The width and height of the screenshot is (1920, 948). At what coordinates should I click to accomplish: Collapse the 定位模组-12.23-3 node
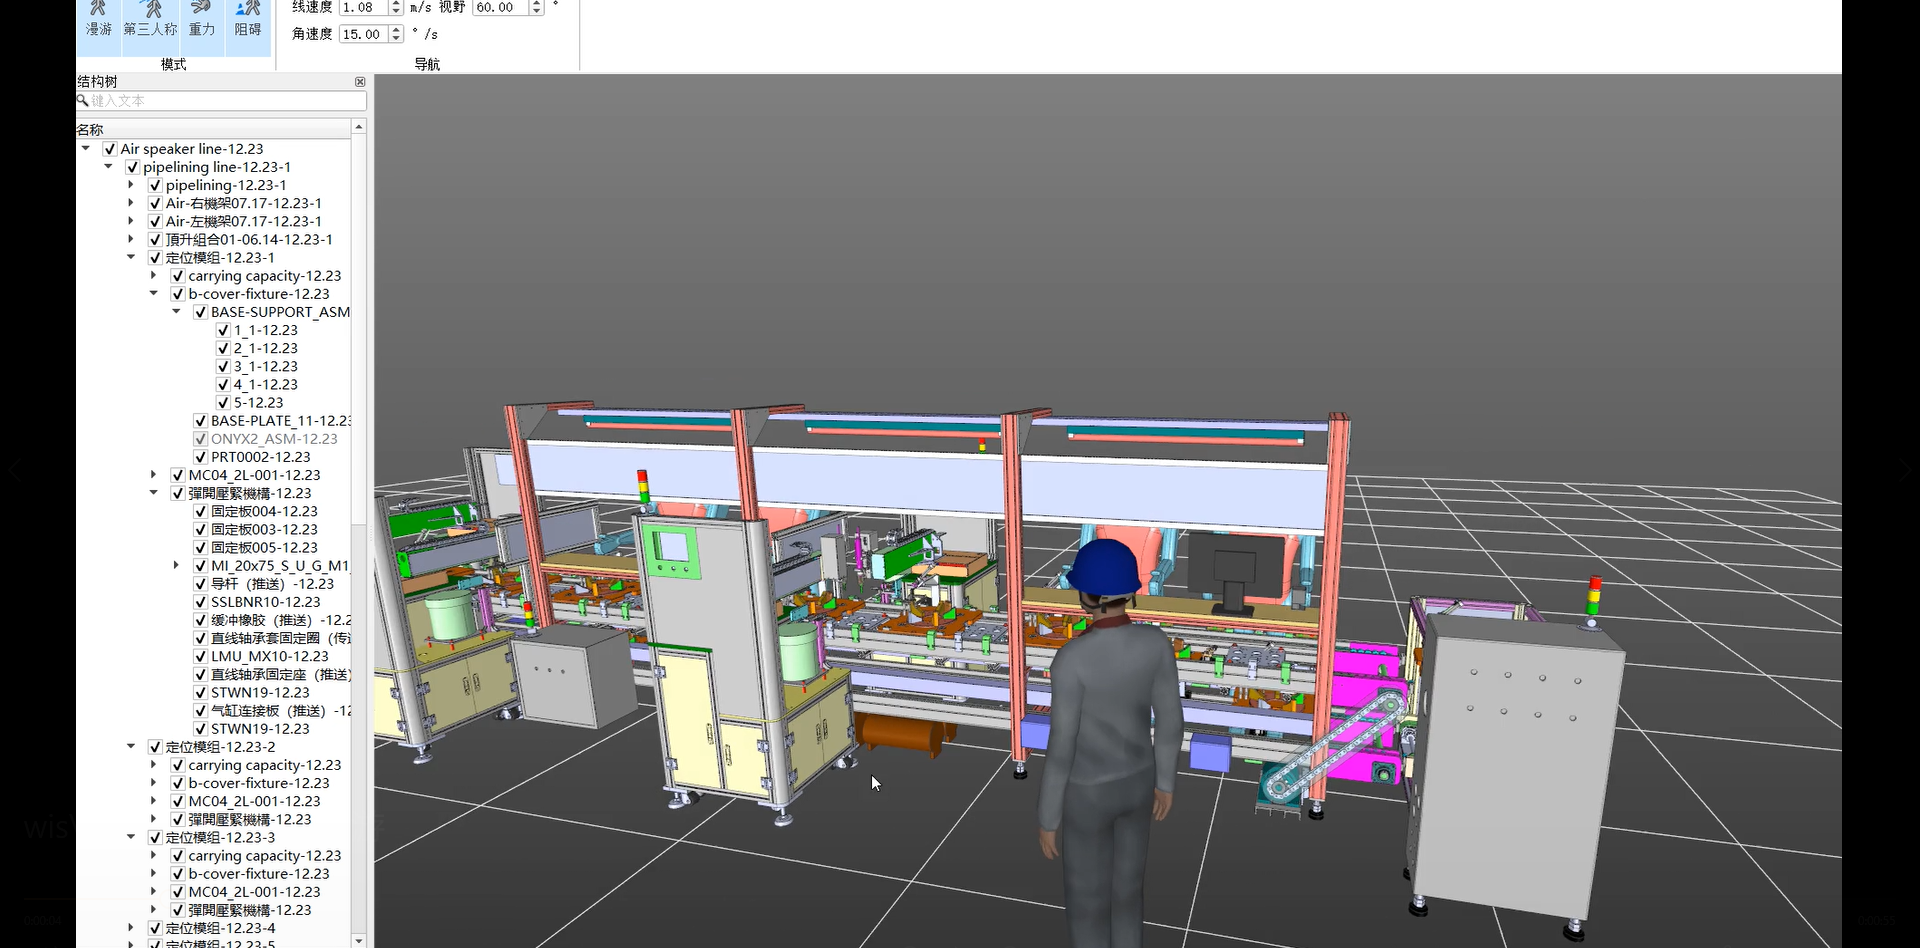point(131,837)
